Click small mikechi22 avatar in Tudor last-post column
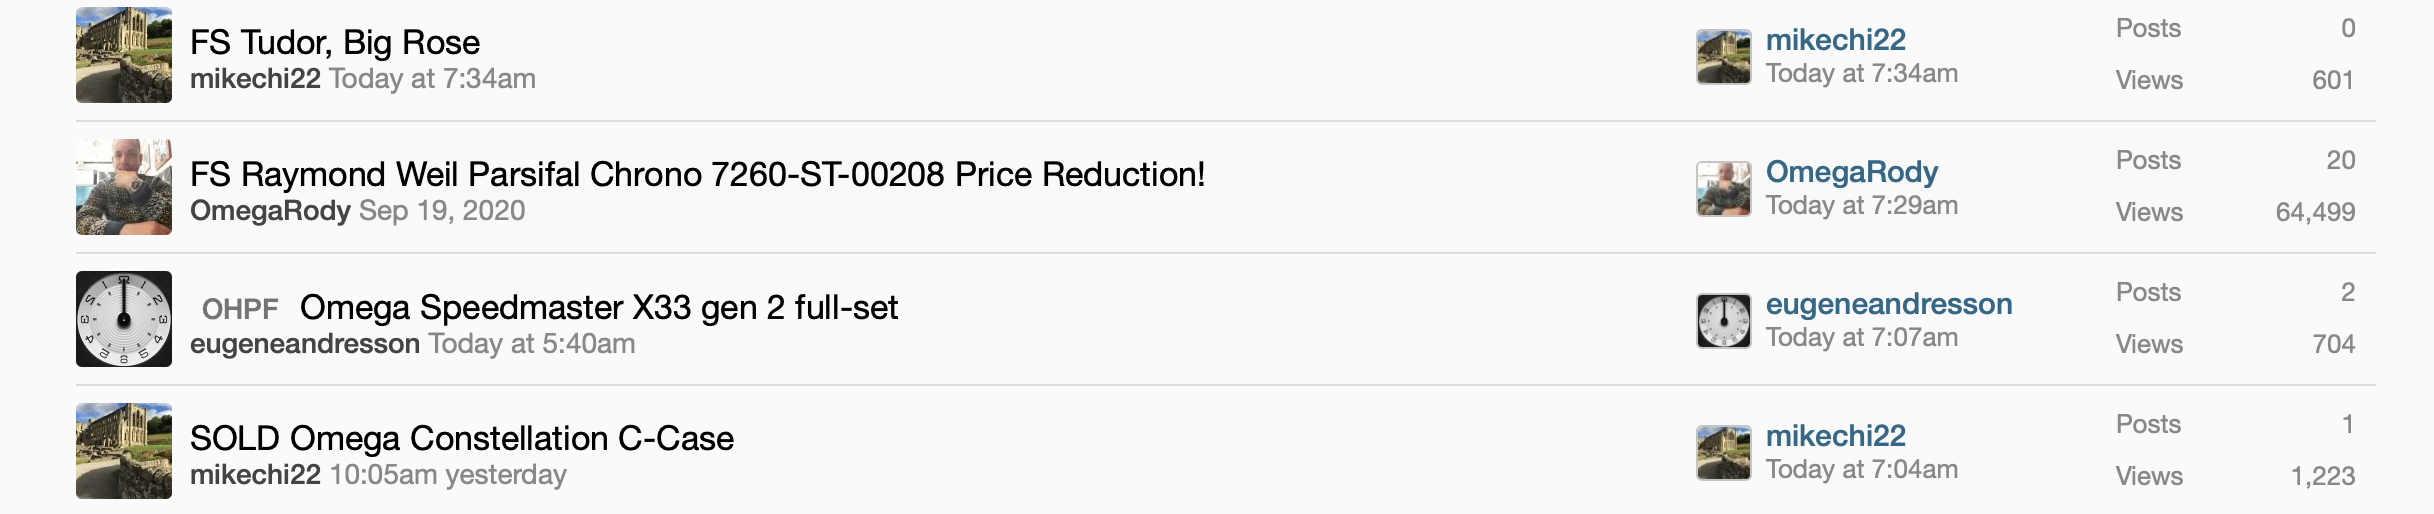 tap(1723, 57)
